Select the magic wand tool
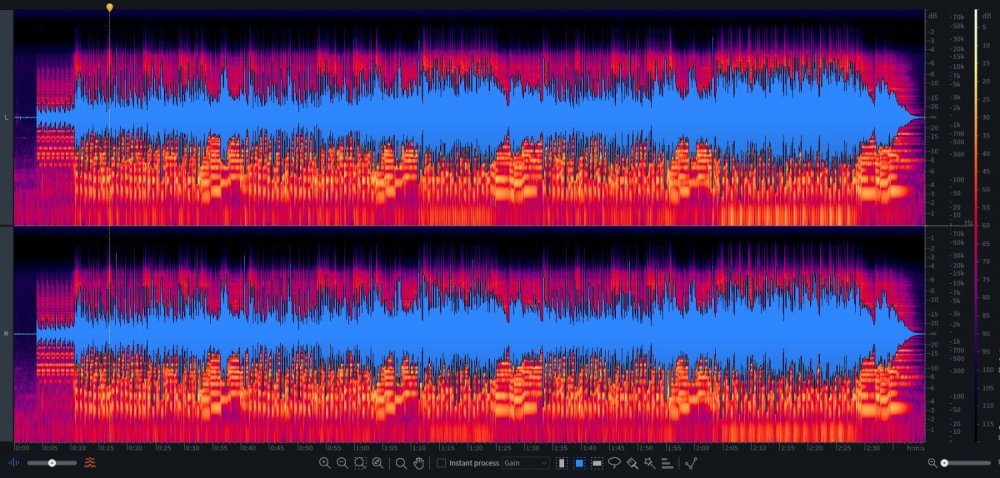The image size is (1000, 478). pyautogui.click(x=649, y=463)
